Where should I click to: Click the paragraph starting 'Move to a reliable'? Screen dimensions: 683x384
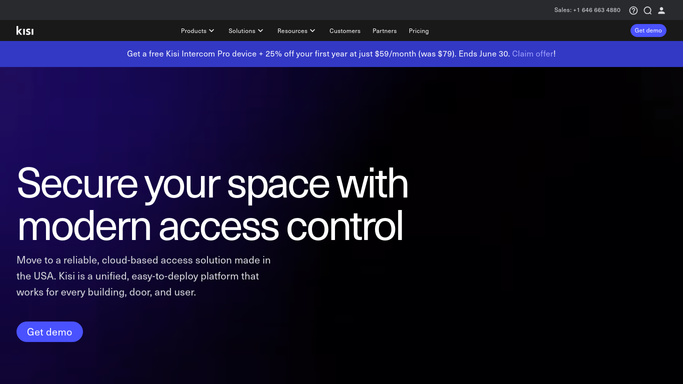144,276
